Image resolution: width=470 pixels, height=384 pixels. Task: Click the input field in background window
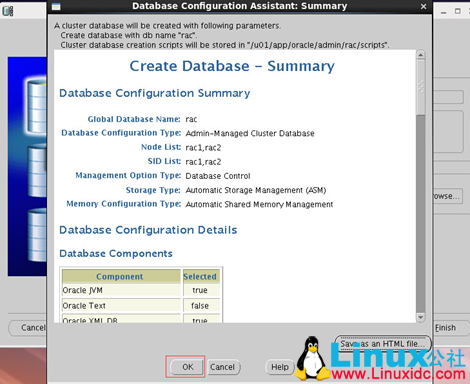(x=448, y=97)
